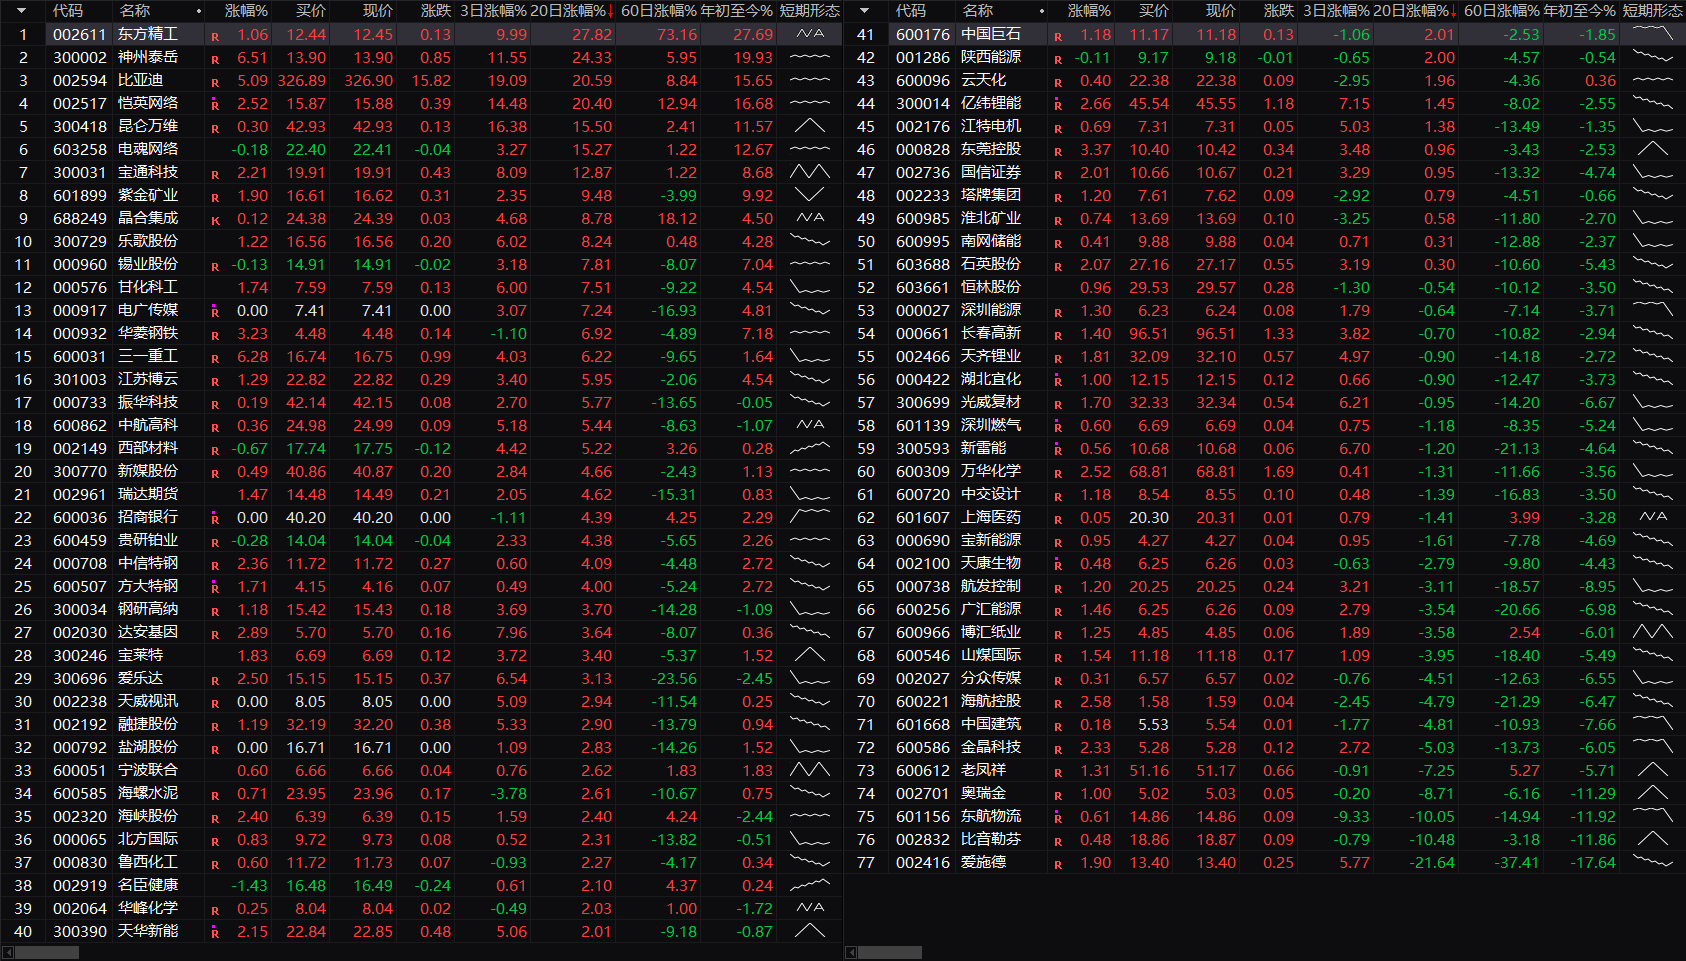Screen dimensions: 1686x961
Task: Click the R marker in the 比音勒芬 row
Action: pos(1058,841)
